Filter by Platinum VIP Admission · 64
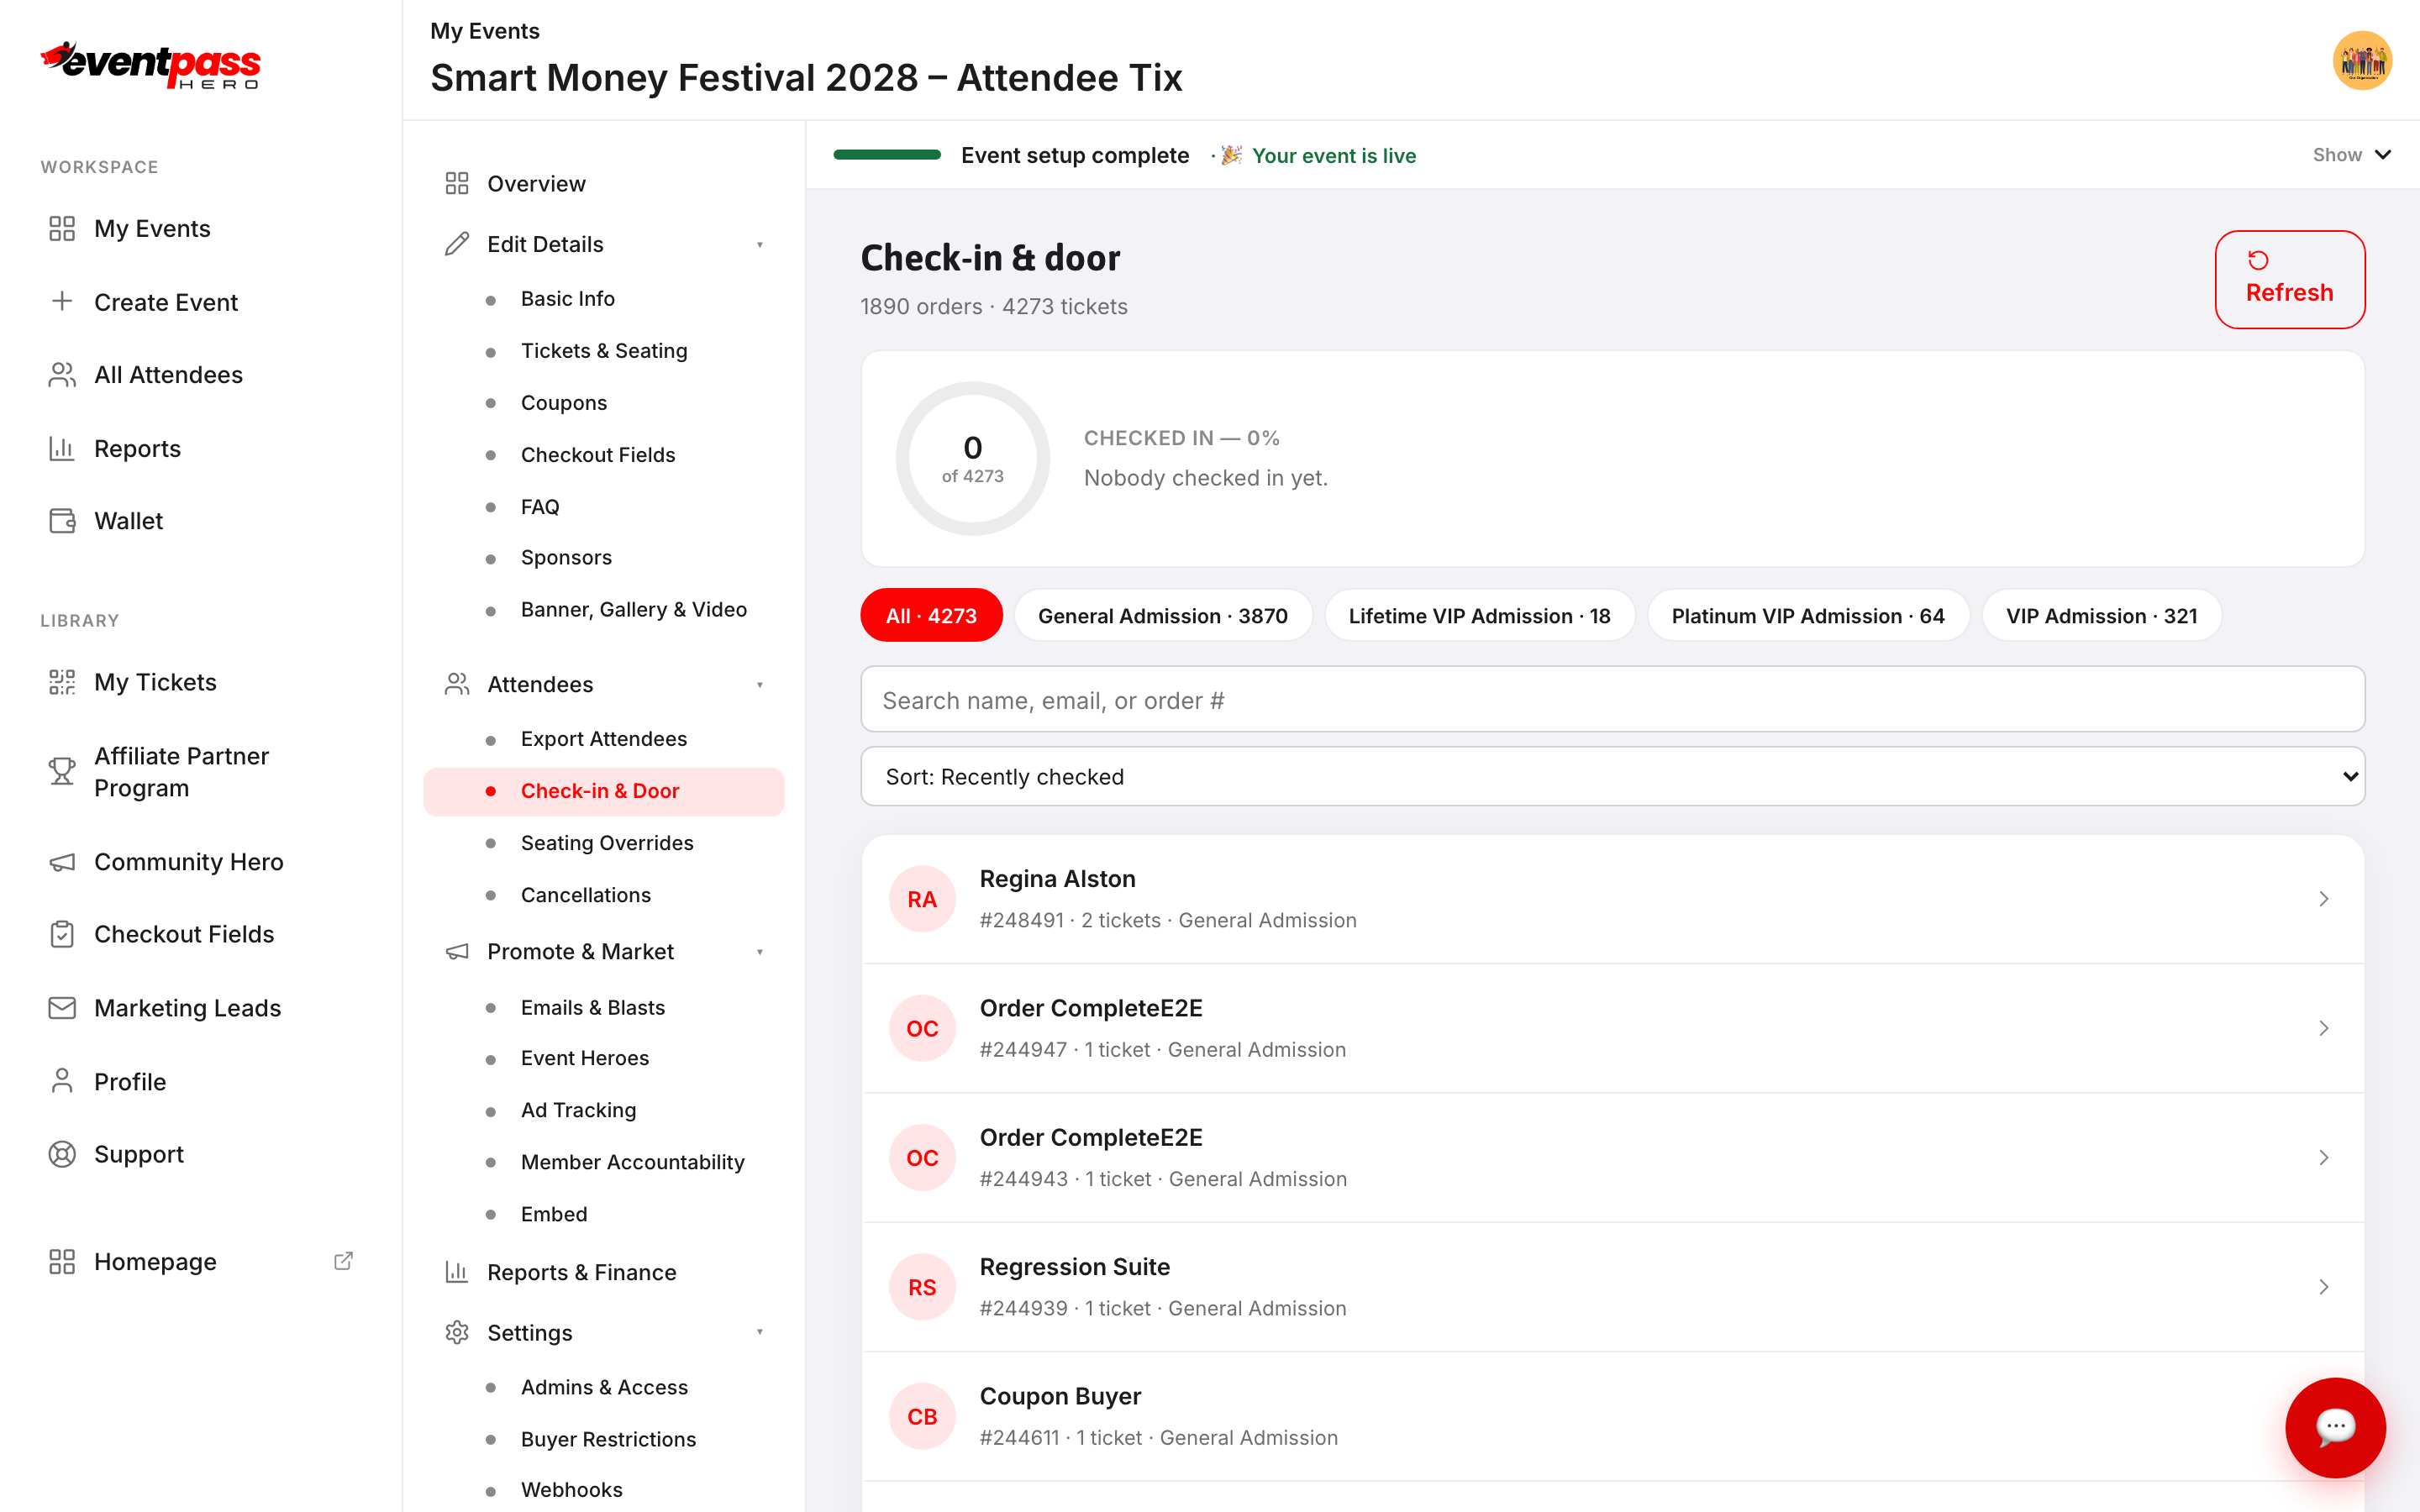The height and width of the screenshot is (1512, 2420). point(1808,615)
